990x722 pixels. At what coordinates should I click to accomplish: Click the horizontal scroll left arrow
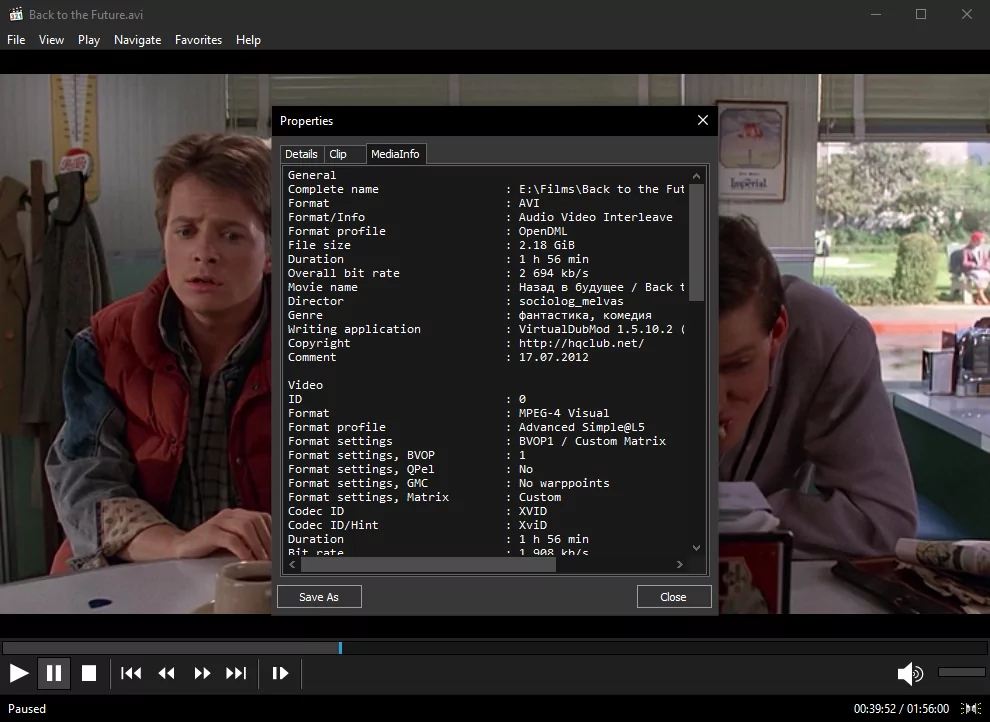tap(292, 565)
